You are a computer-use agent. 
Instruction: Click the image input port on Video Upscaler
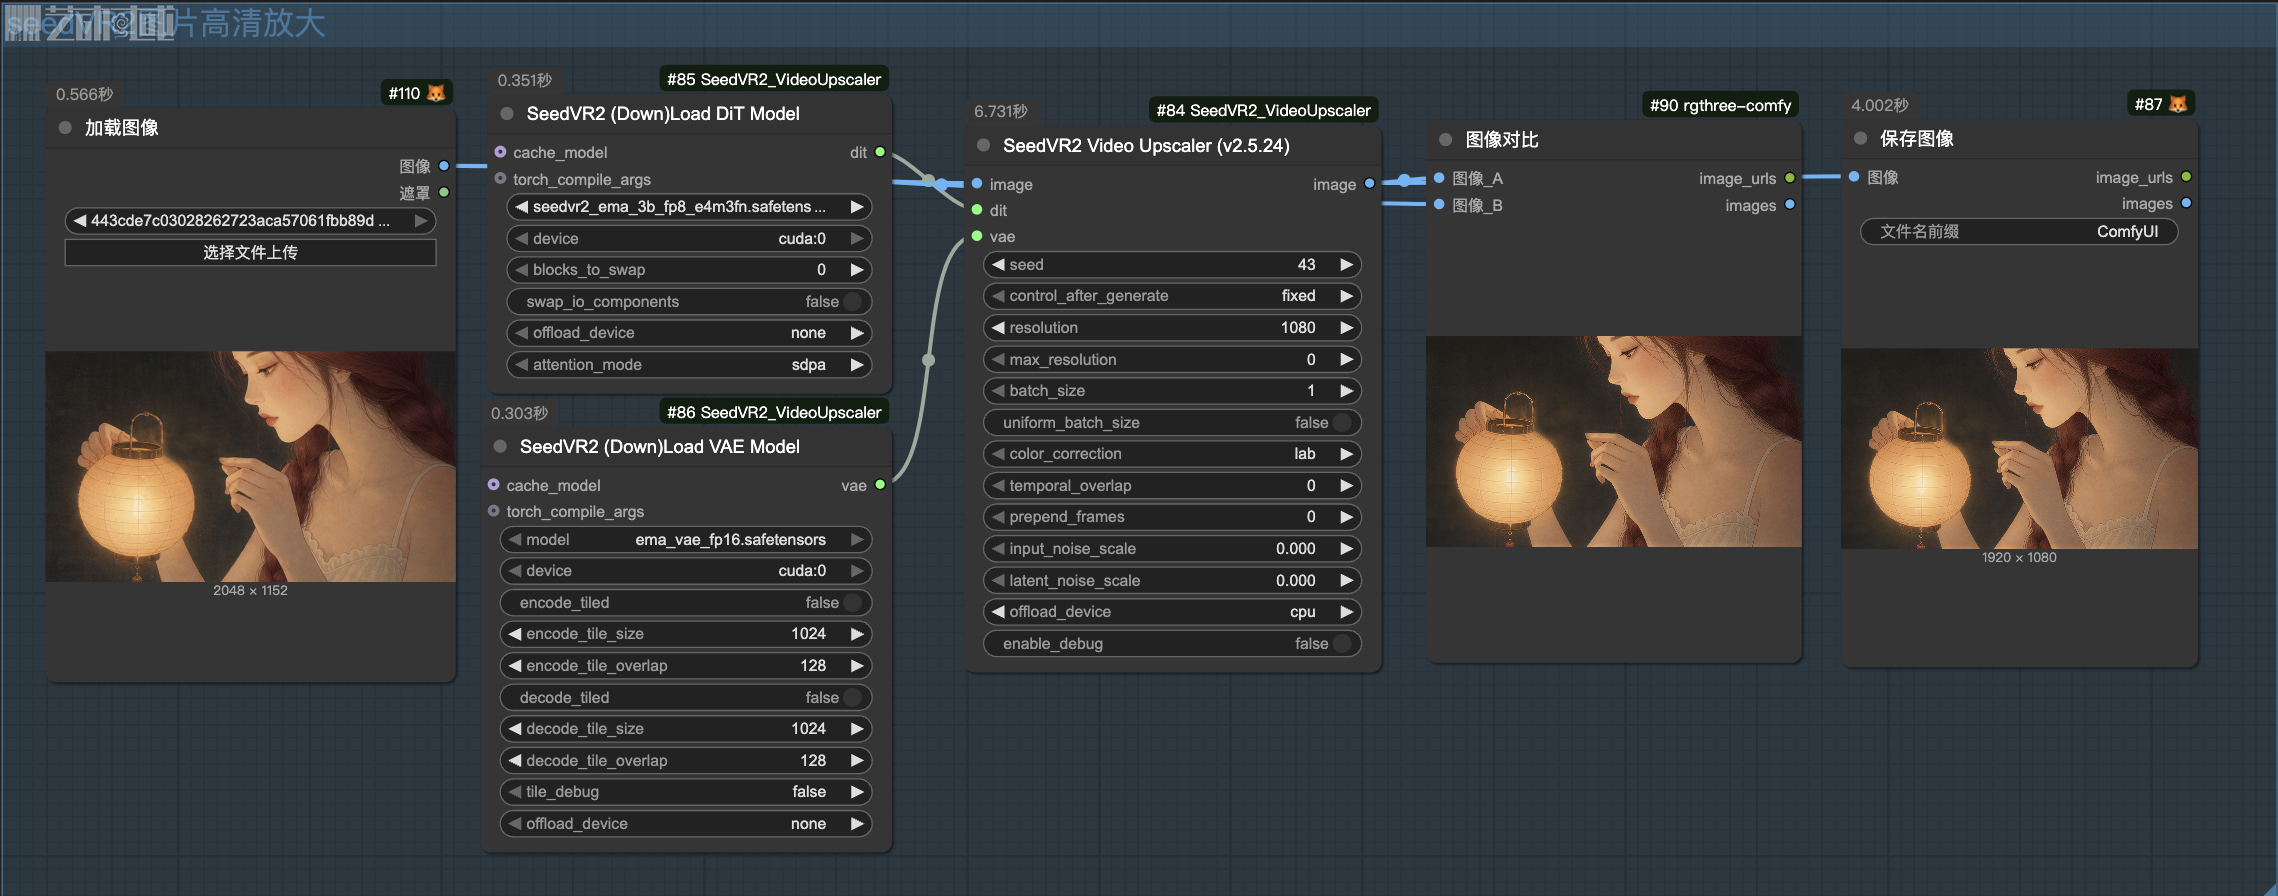977,184
